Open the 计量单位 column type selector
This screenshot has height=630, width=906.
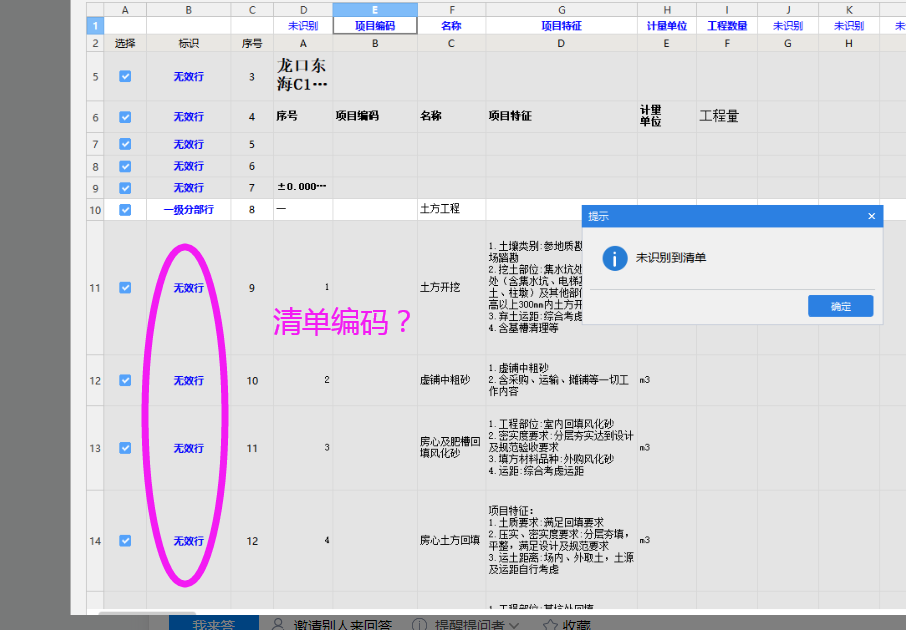(x=667, y=26)
